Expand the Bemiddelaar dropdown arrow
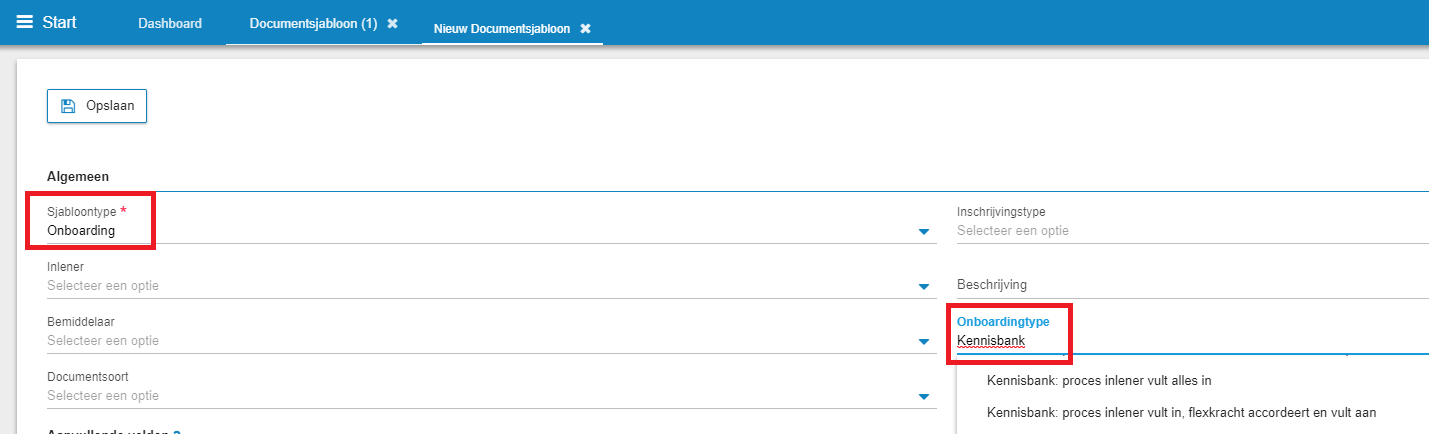1429x434 pixels. [924, 343]
